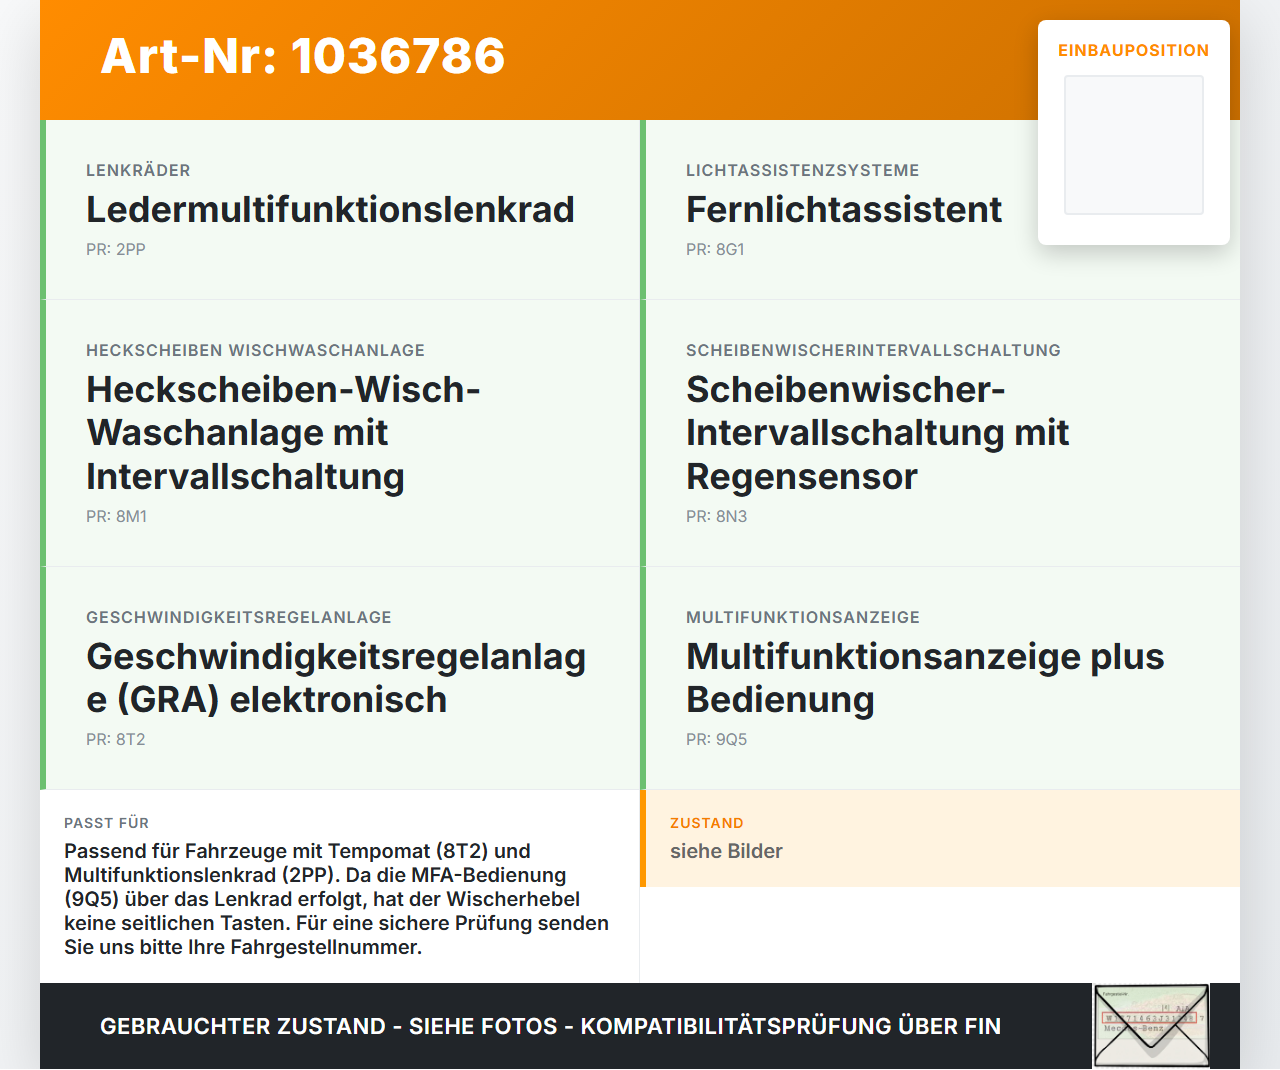Click the PR: 8N3 code
The width and height of the screenshot is (1280, 1070).
(716, 516)
